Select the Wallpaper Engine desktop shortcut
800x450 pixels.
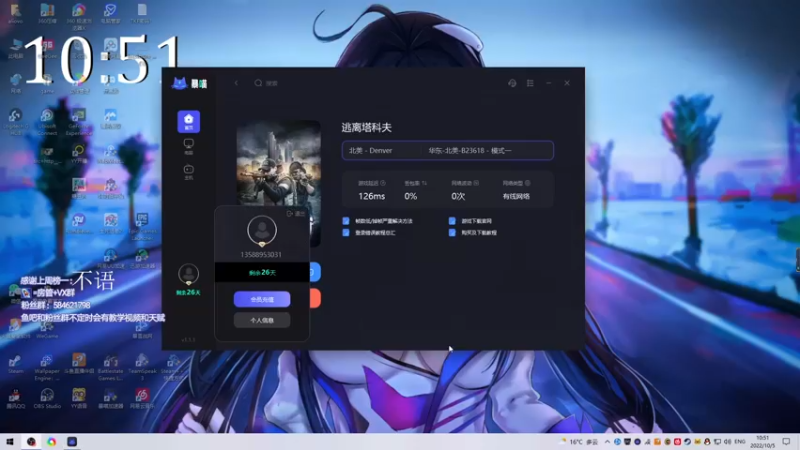click(47, 367)
